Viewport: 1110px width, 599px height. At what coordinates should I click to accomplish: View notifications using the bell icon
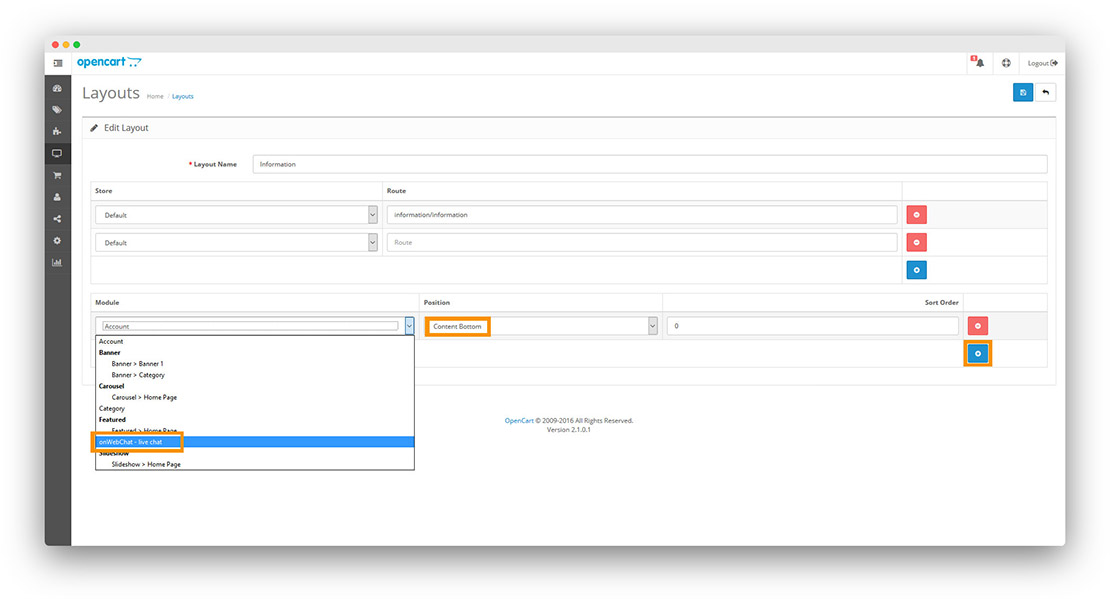(977, 62)
